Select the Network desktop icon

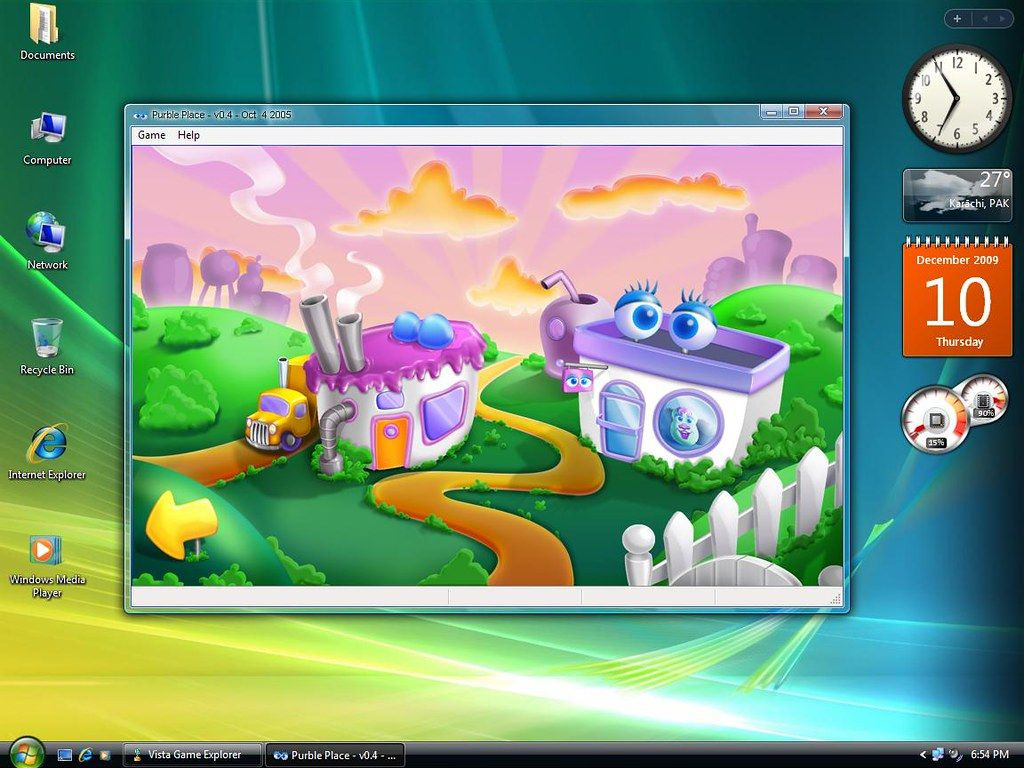click(x=47, y=242)
